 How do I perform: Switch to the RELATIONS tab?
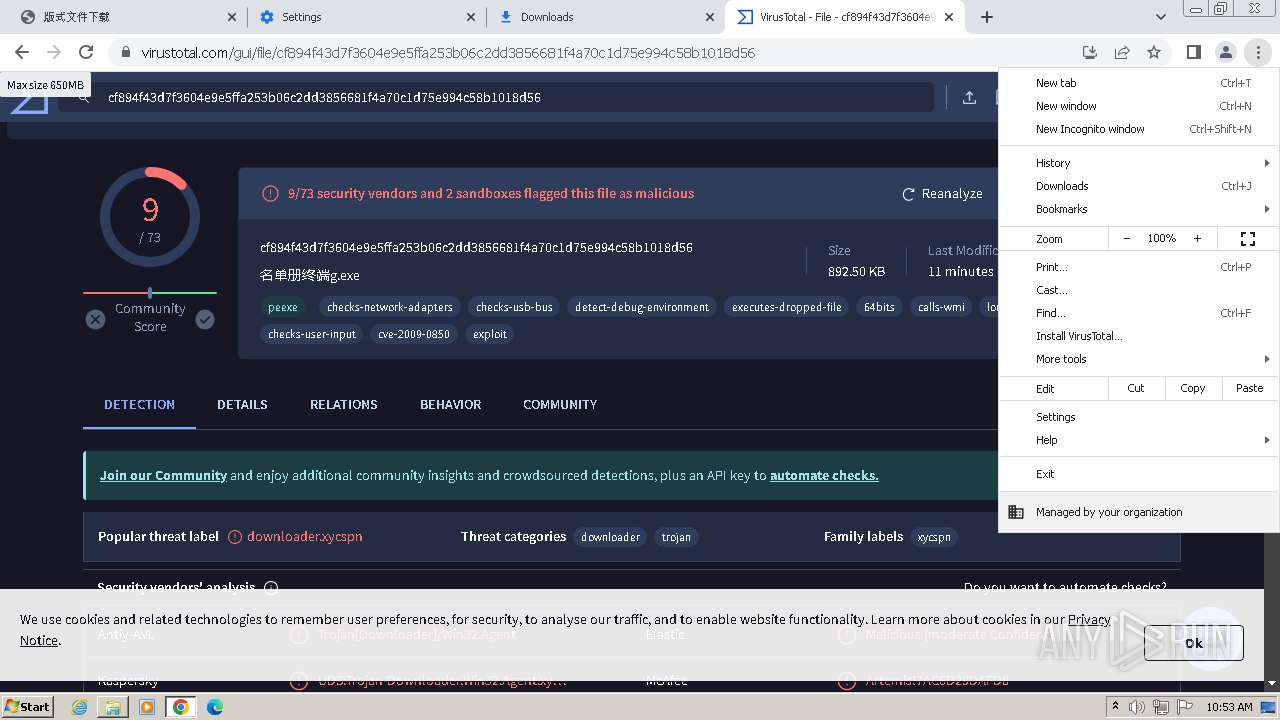[343, 404]
